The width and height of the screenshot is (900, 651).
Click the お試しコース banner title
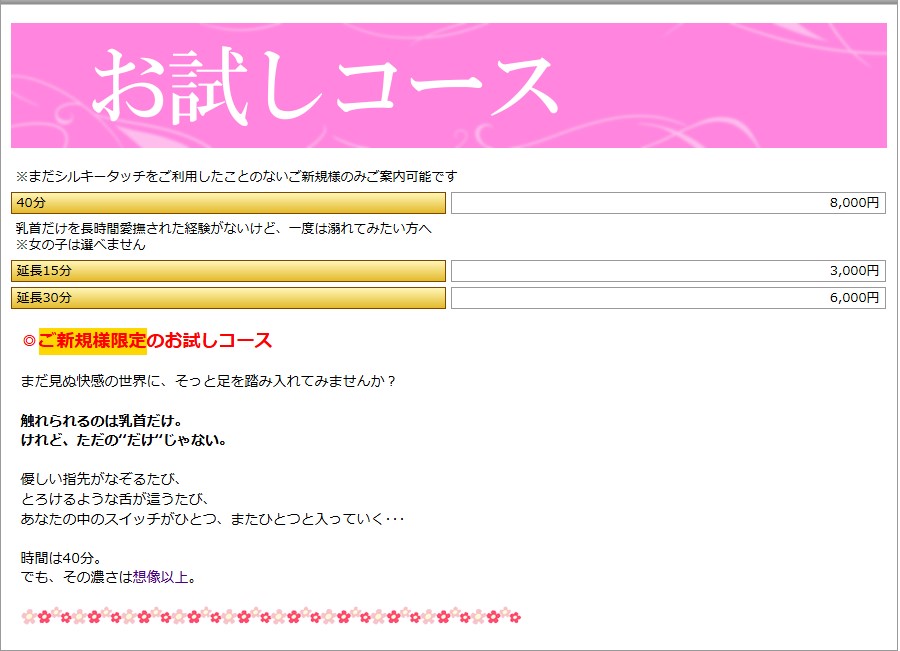click(x=325, y=86)
